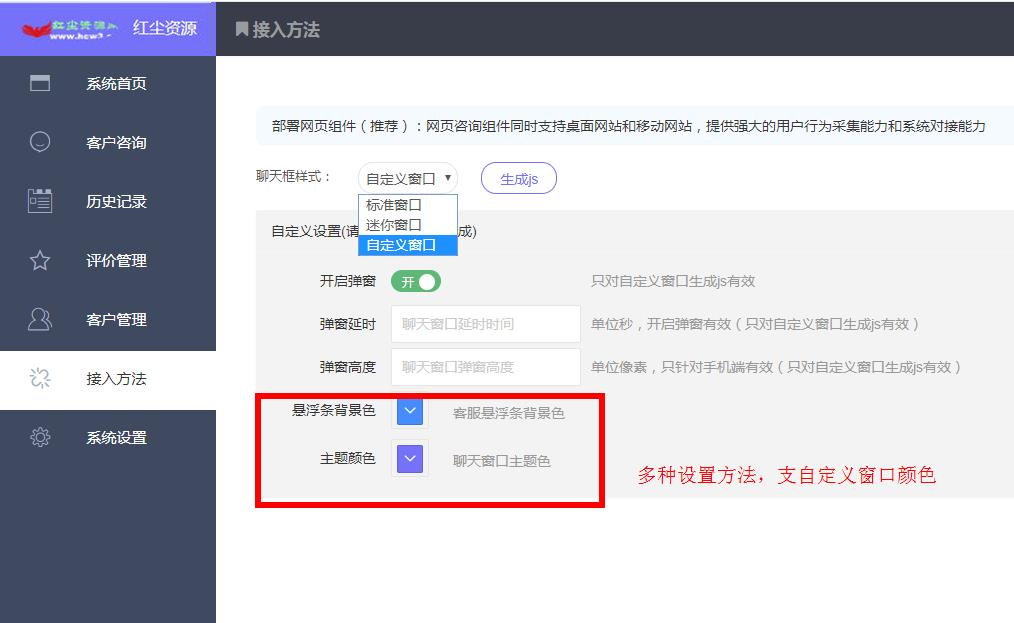Open the 主题颜色 color picker
Viewport: 1014px width, 623px height.
[409, 459]
